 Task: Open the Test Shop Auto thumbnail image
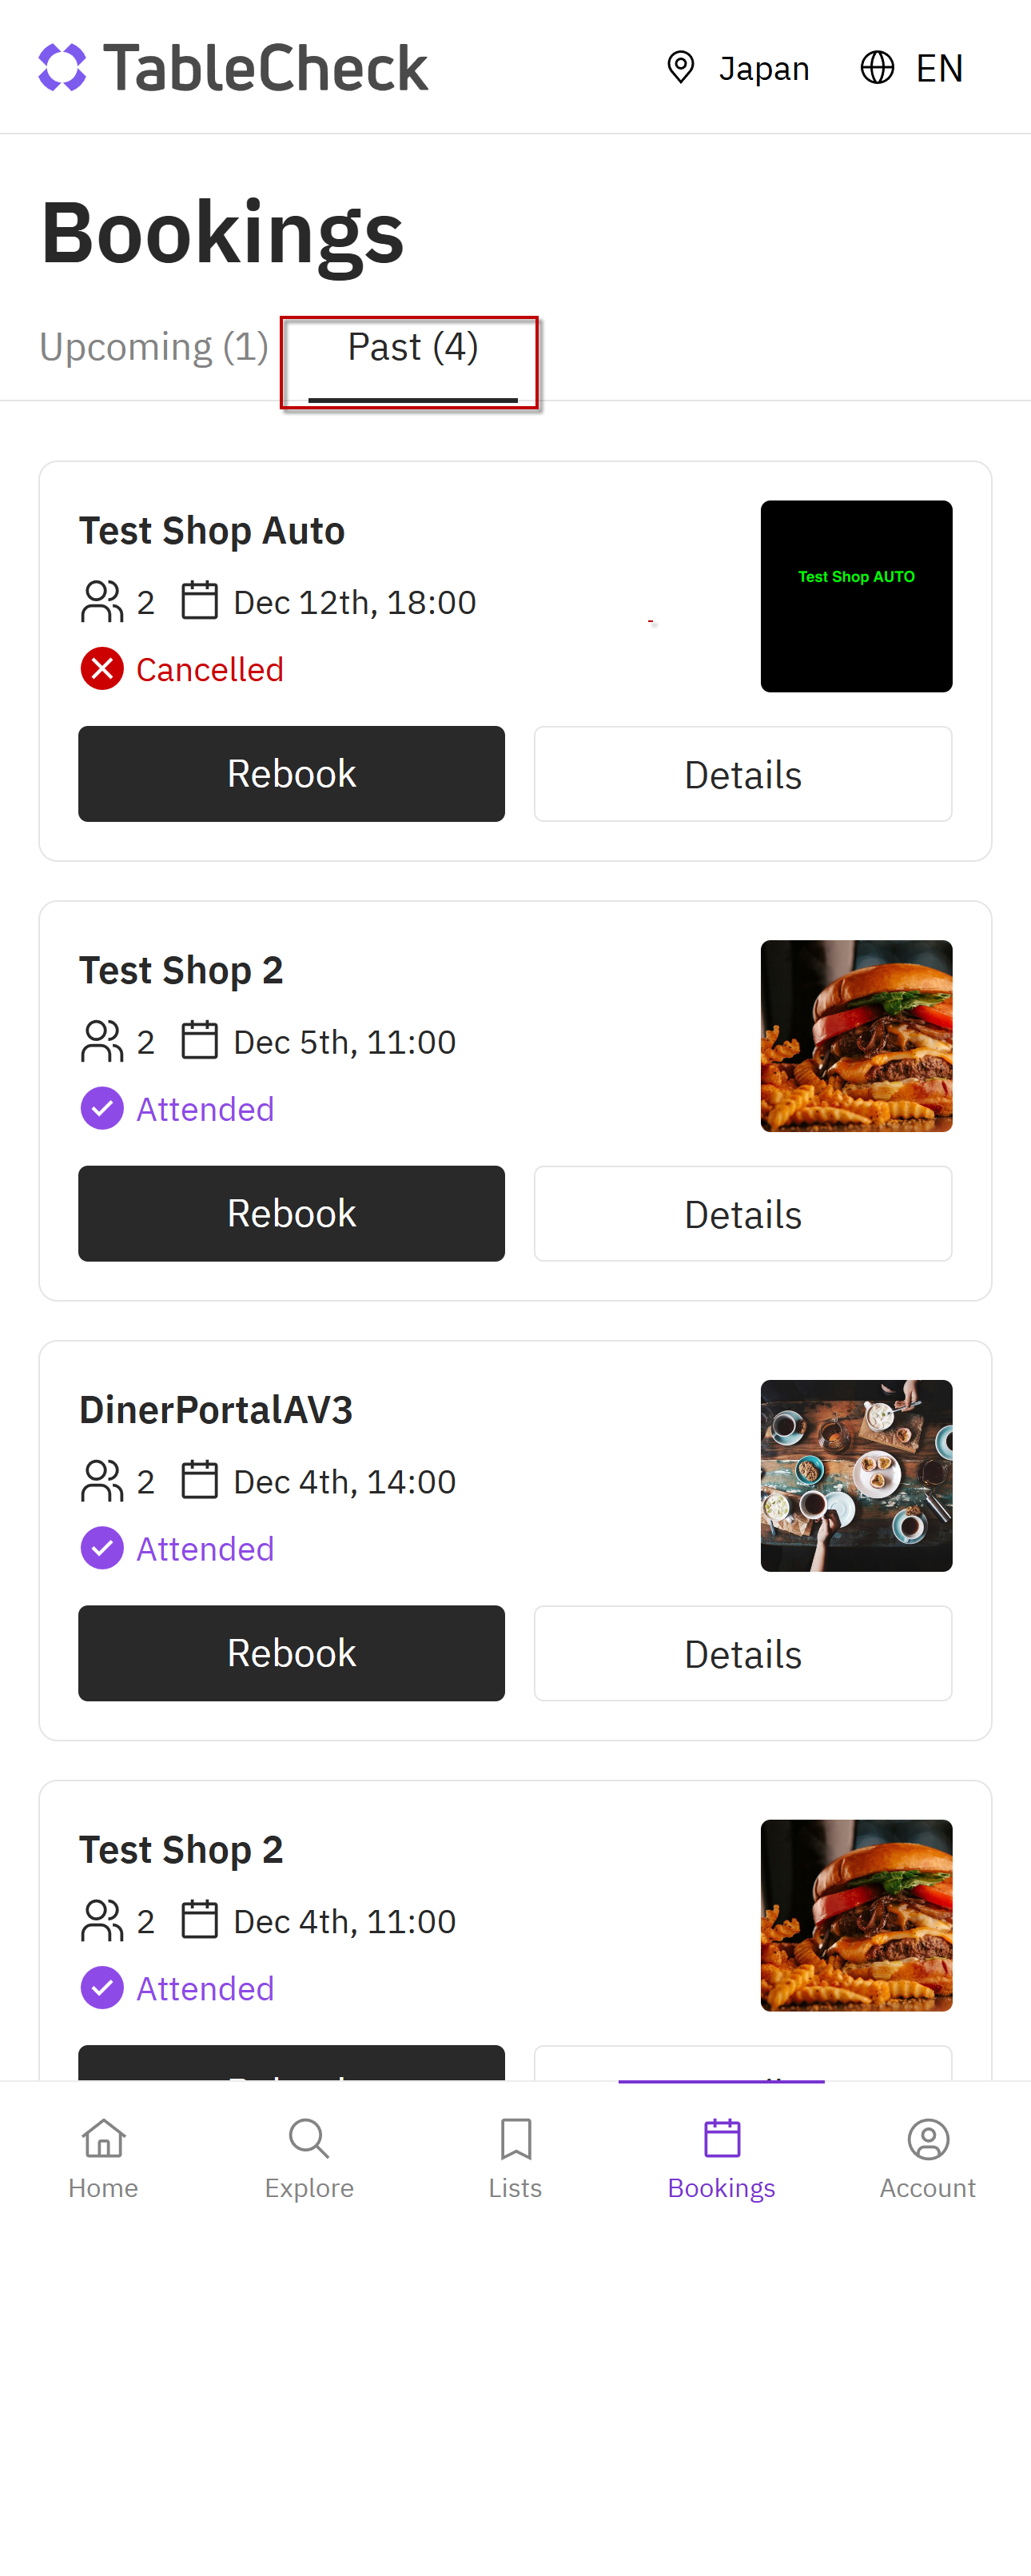pyautogui.click(x=856, y=596)
